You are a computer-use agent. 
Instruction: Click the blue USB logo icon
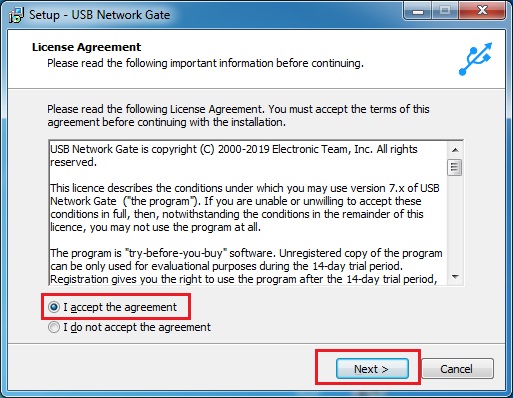475,59
